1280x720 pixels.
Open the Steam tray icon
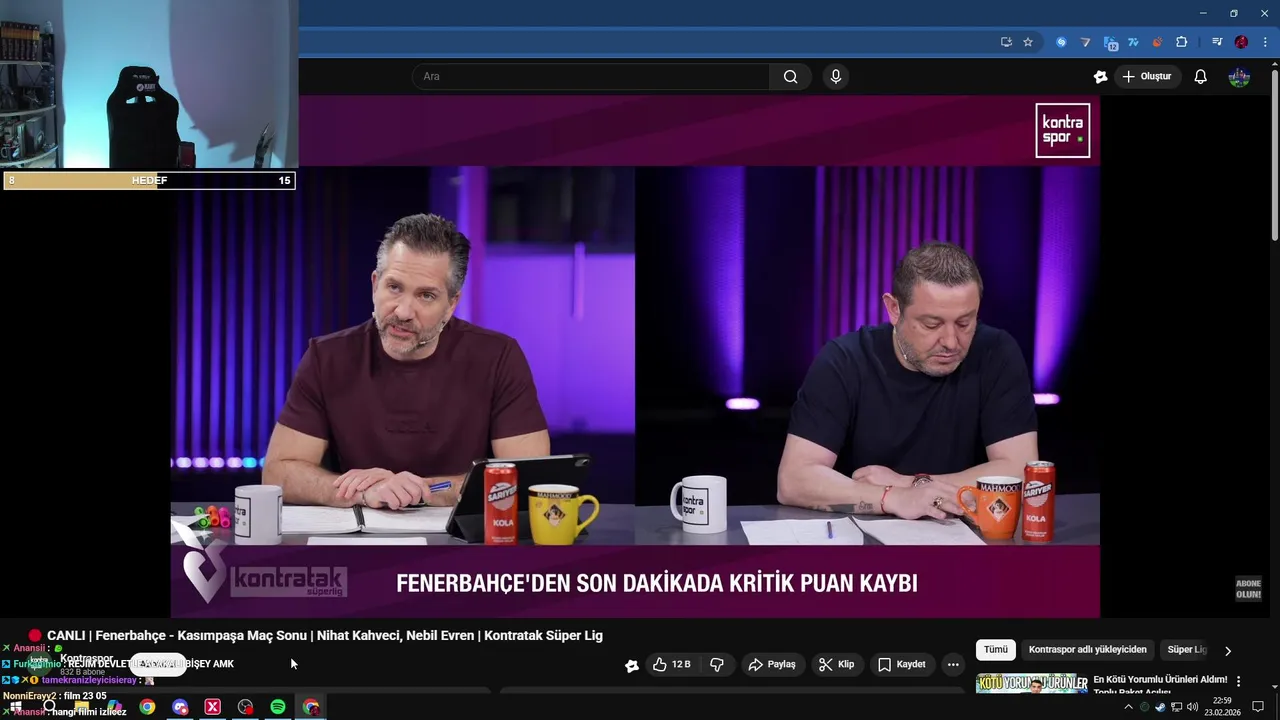tap(1160, 707)
